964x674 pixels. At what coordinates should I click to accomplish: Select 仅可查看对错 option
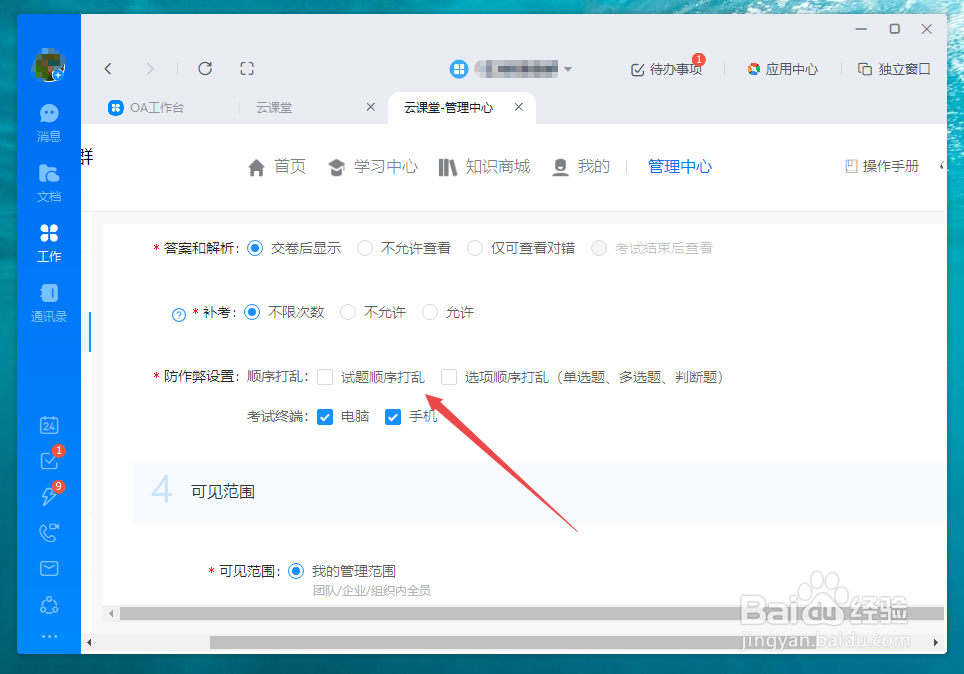[x=475, y=248]
